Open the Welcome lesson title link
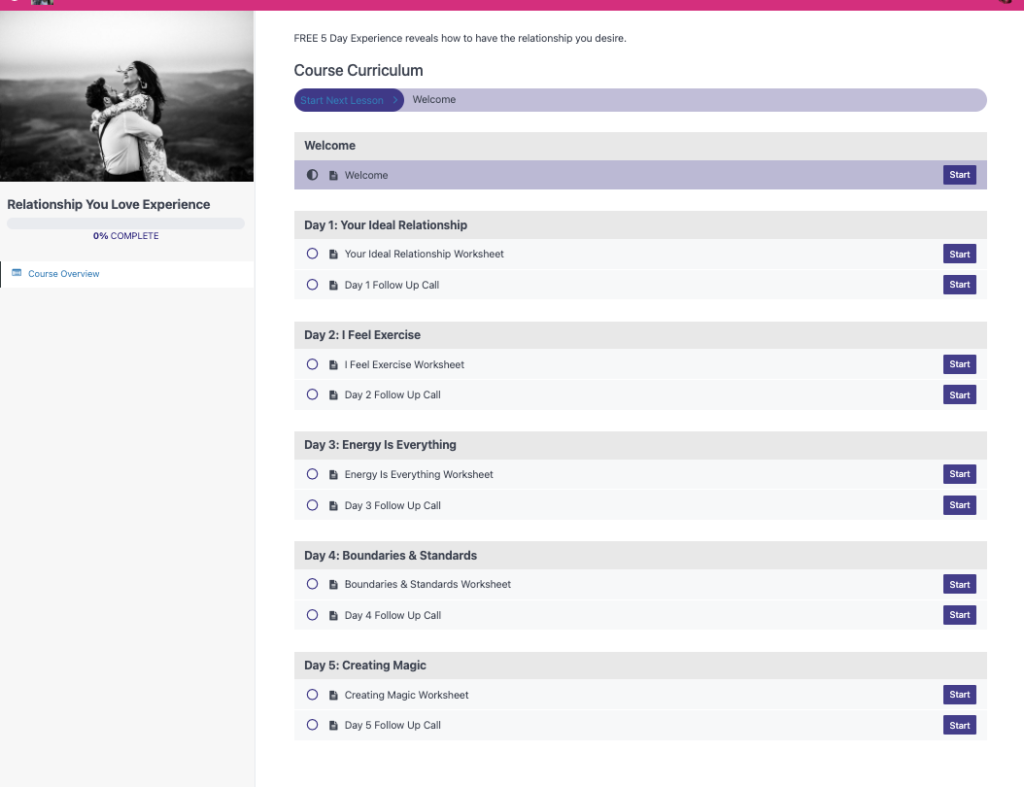 click(366, 175)
